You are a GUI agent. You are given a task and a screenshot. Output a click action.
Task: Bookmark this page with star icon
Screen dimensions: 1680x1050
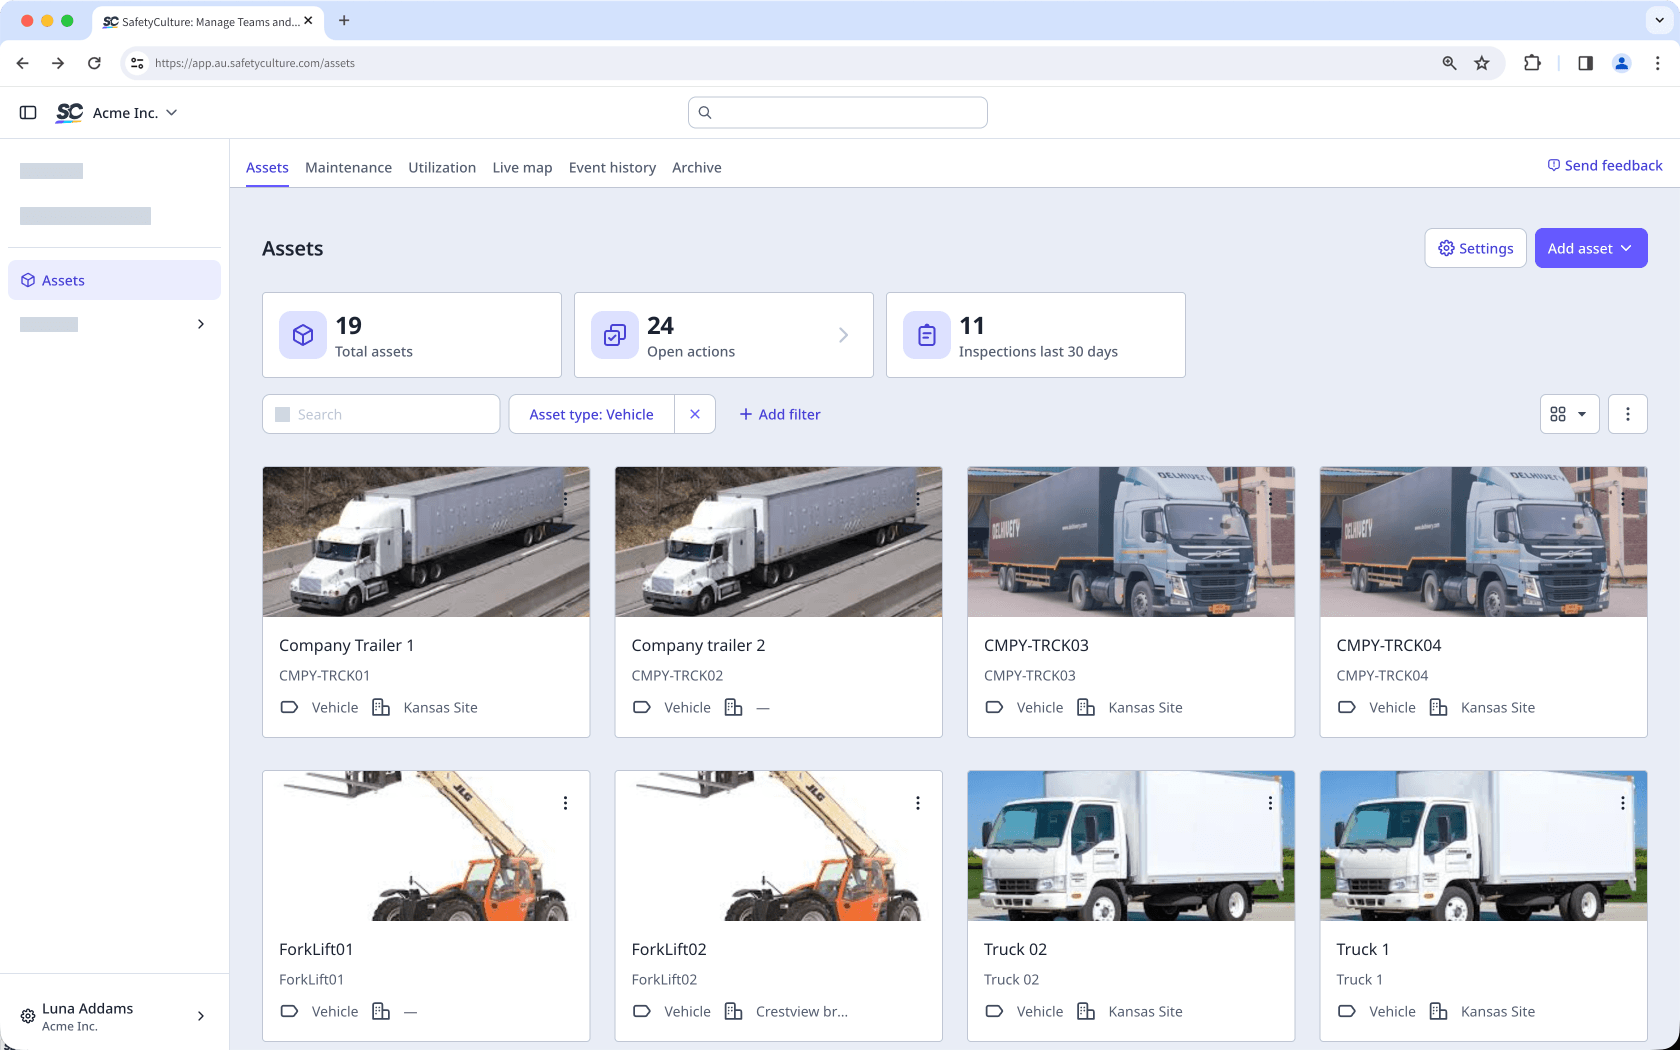point(1482,63)
